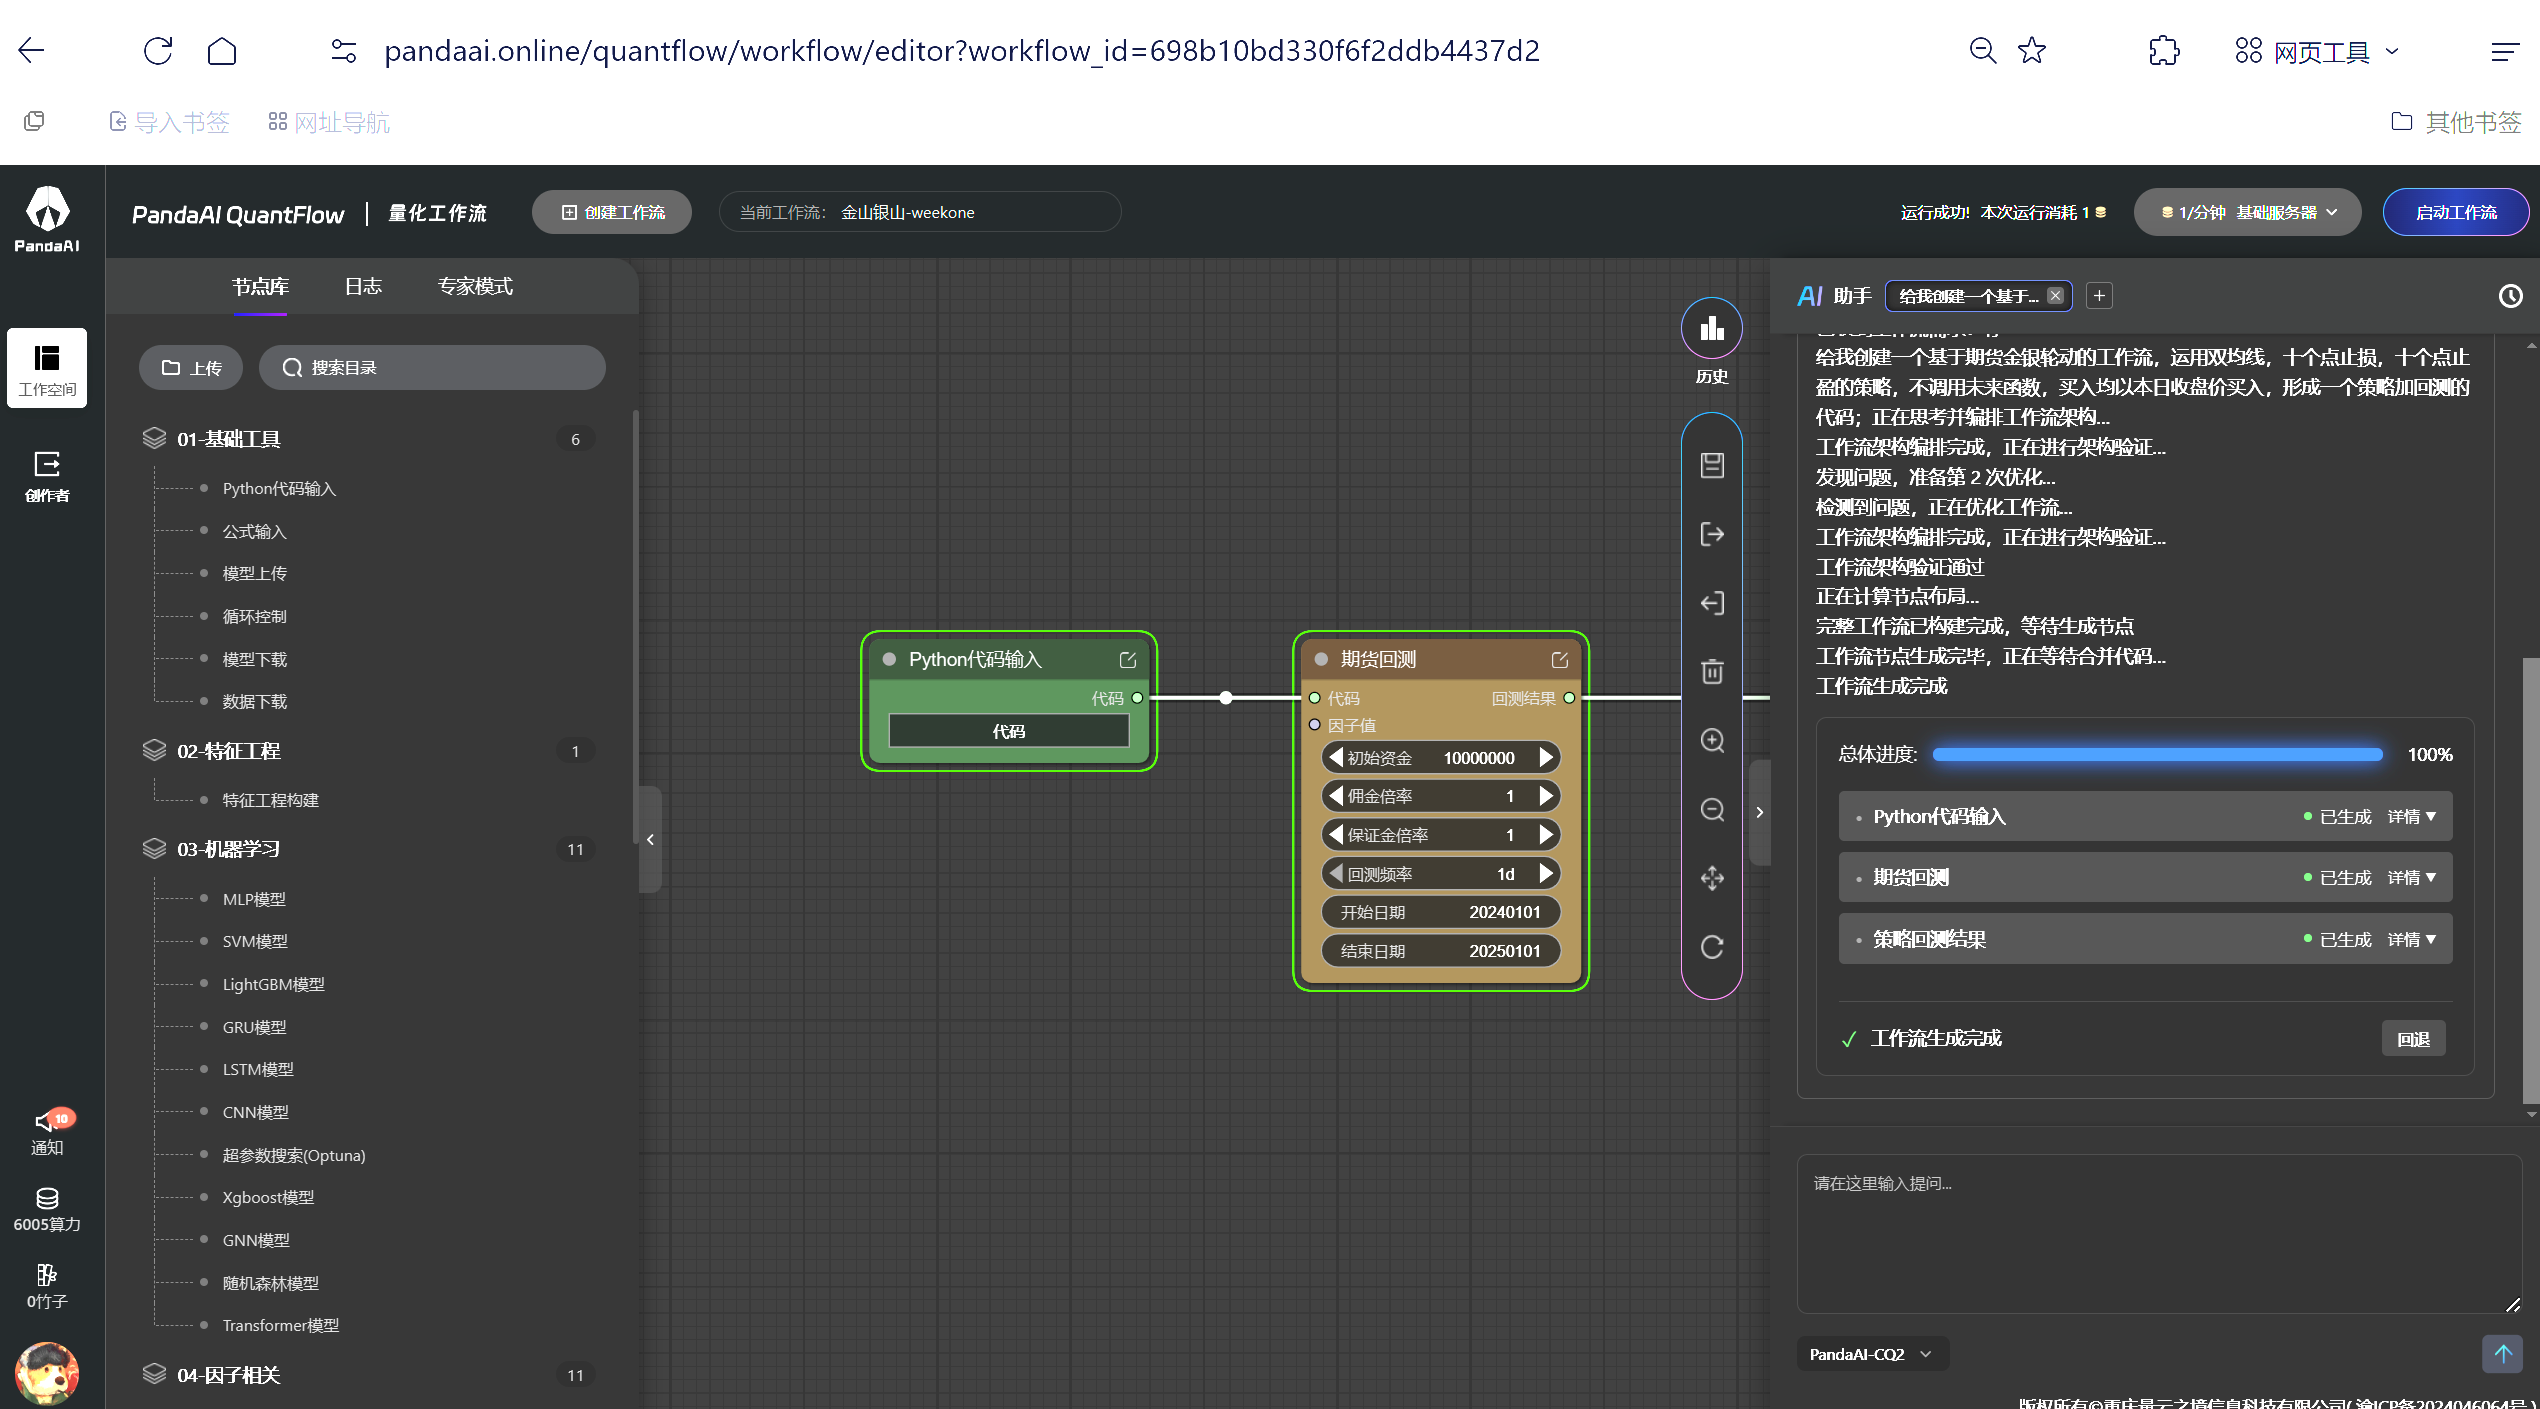Expand 详情 for Python代码输入 progress row
This screenshot has height=1409, width=2540.
point(2411,817)
